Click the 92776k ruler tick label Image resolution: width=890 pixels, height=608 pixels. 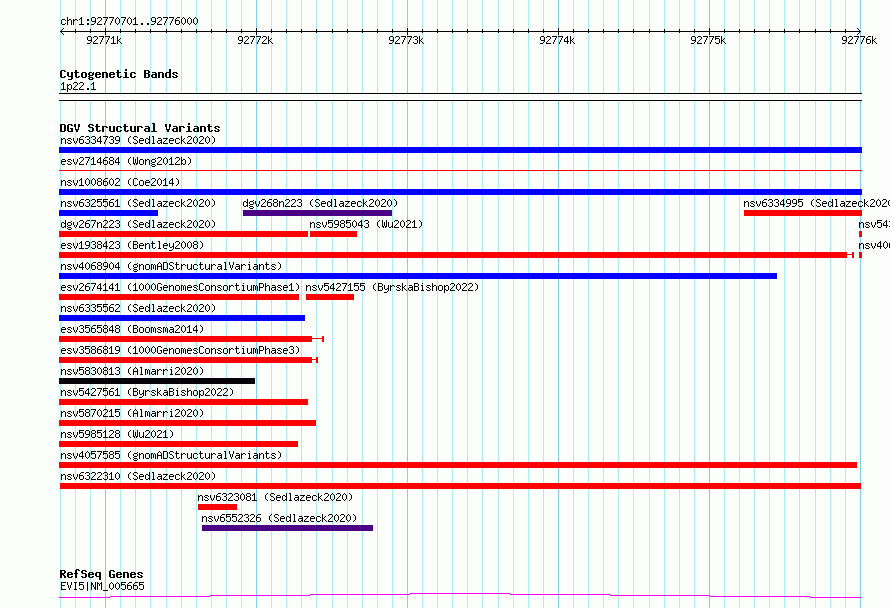point(859,40)
